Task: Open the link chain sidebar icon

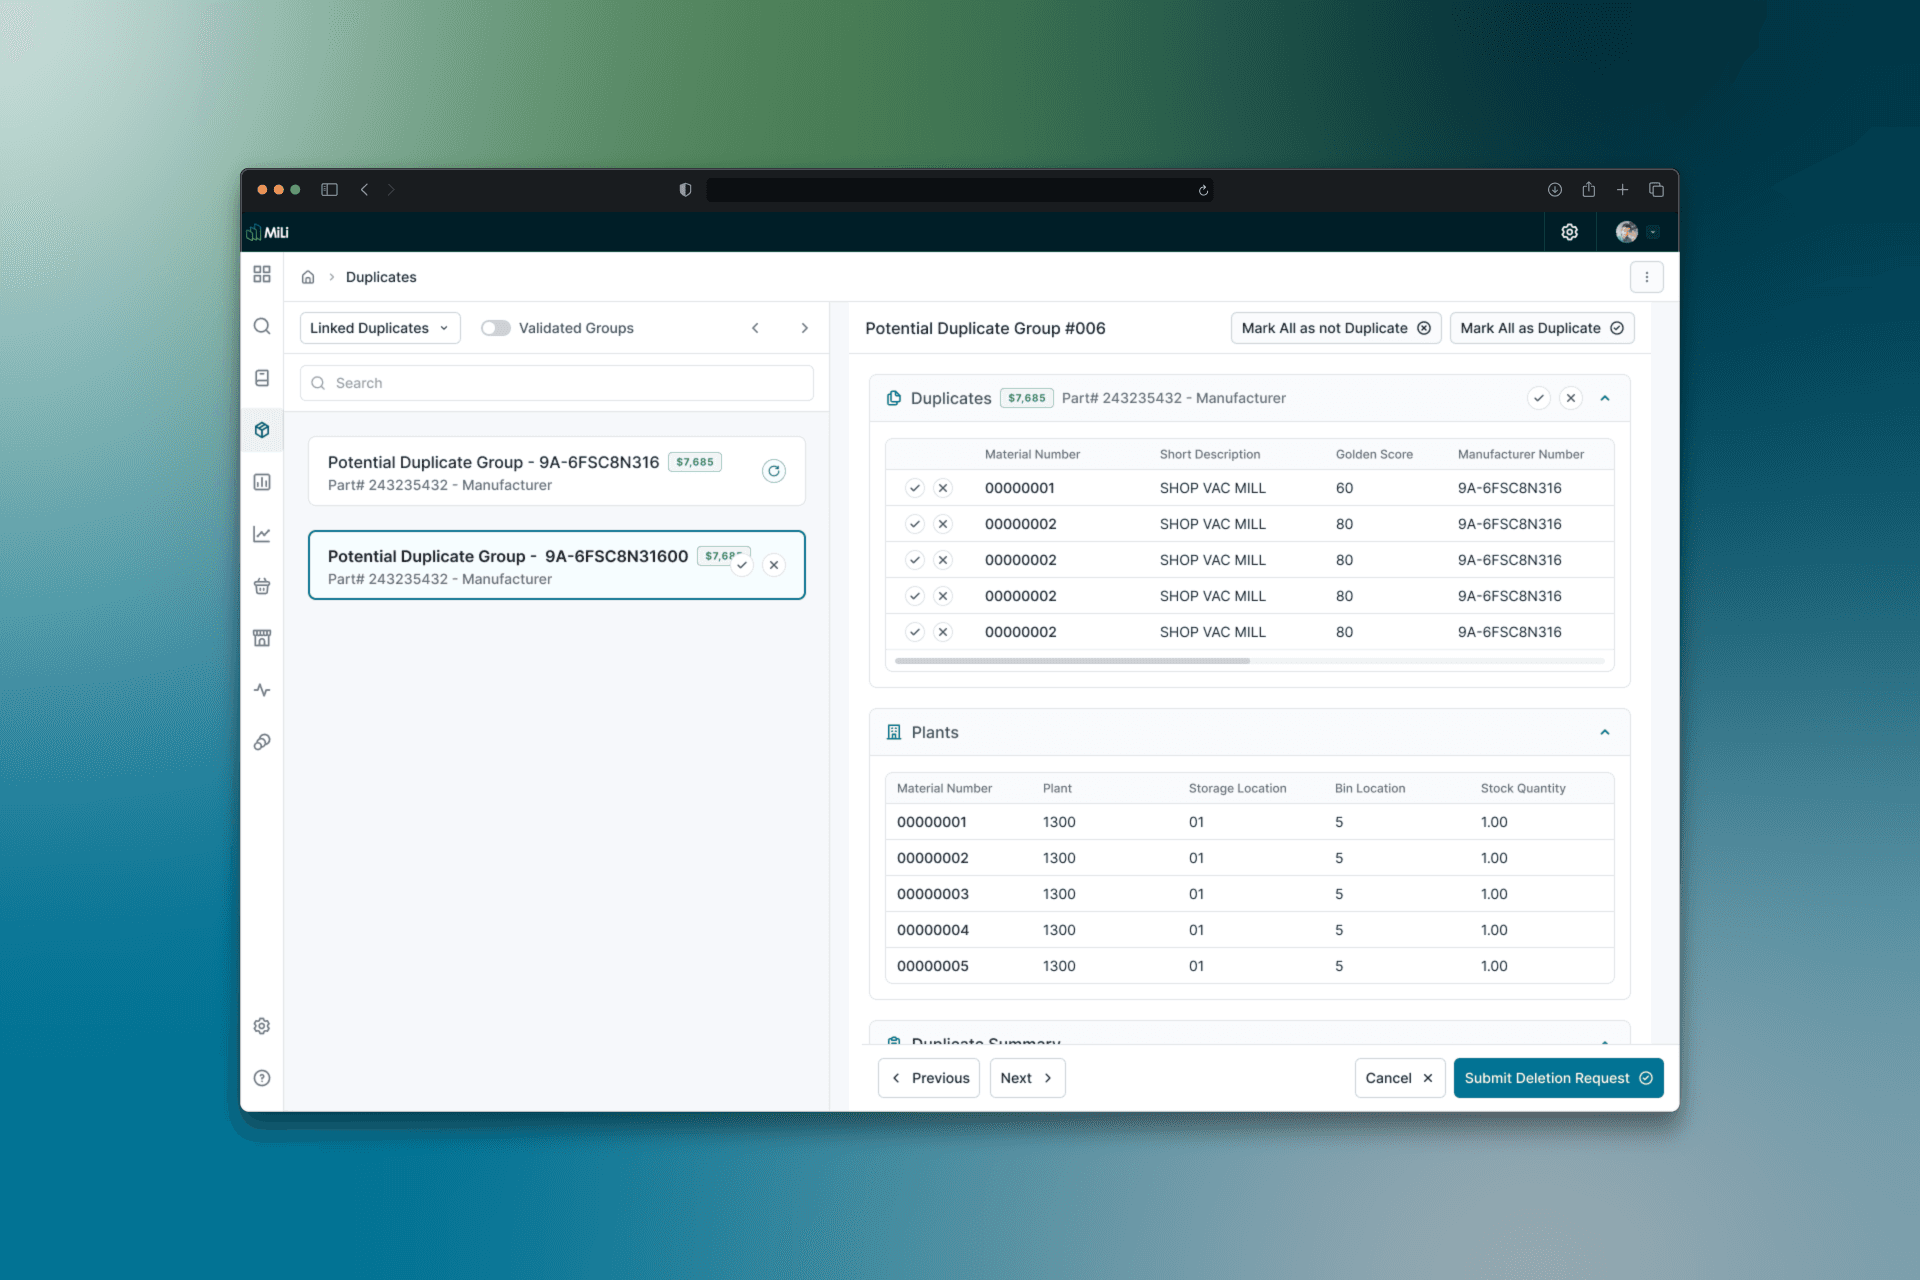Action: pyautogui.click(x=262, y=742)
